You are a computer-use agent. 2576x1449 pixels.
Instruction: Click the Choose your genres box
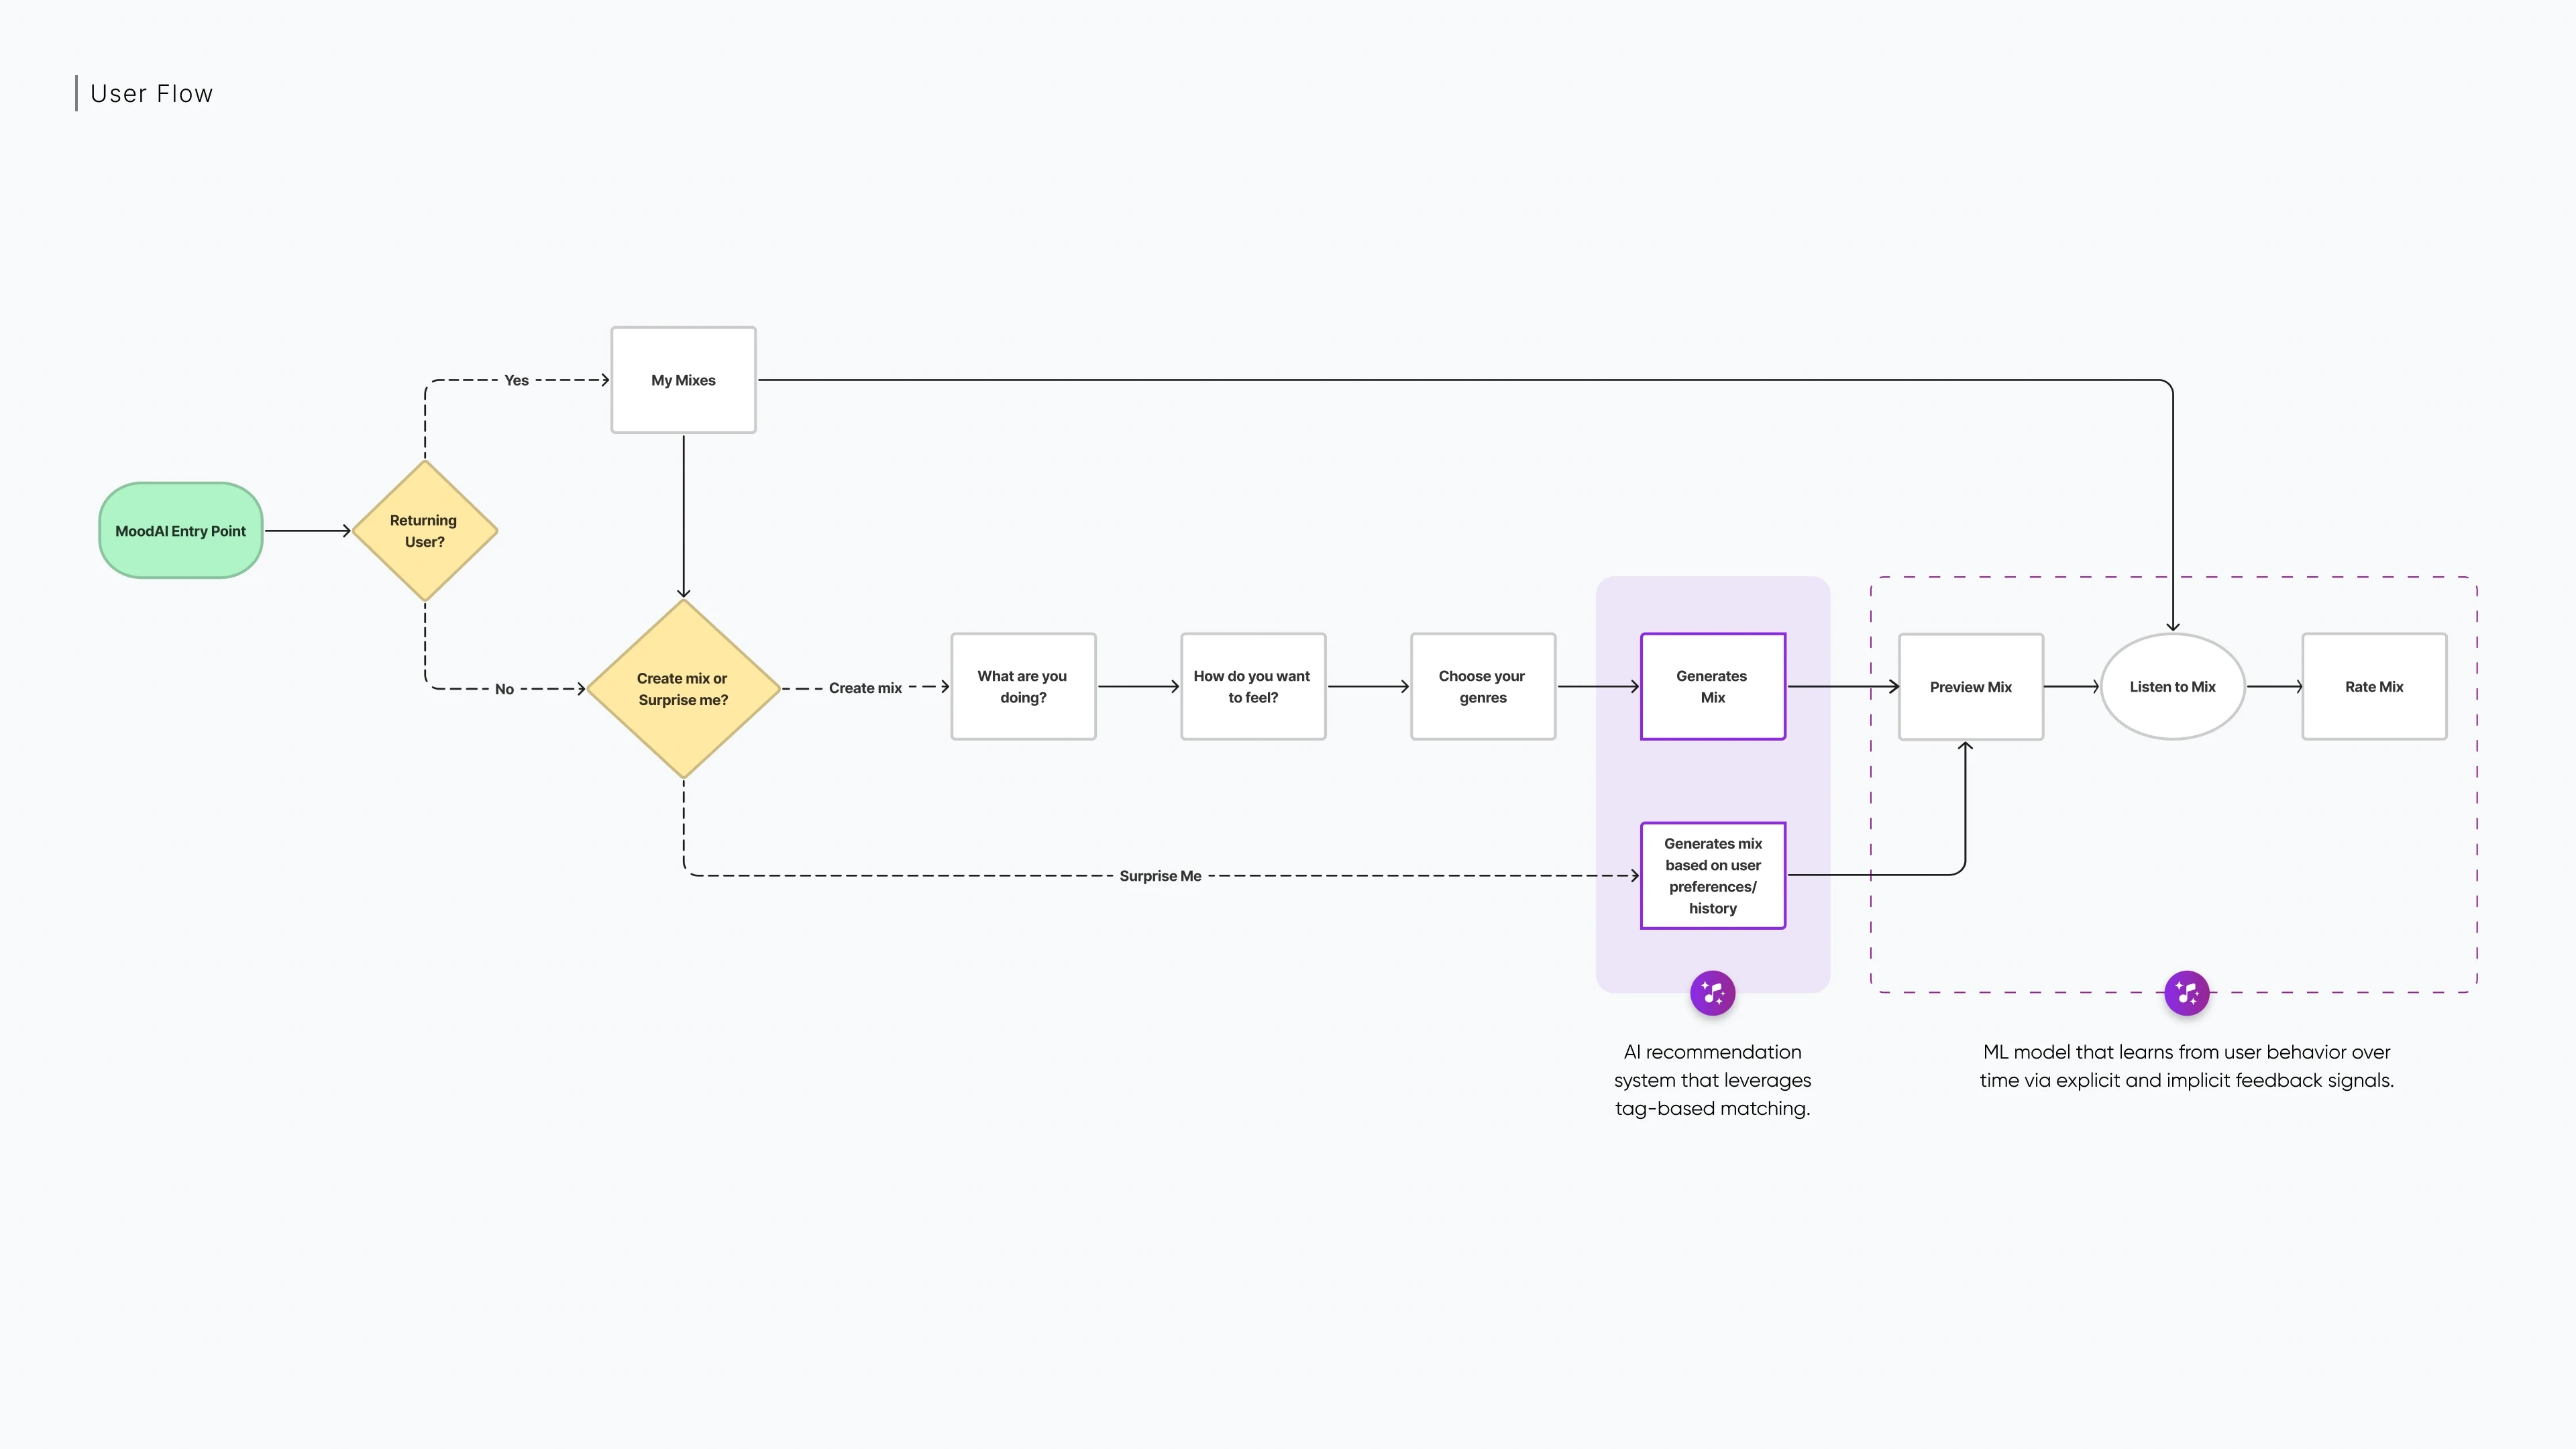(1483, 687)
